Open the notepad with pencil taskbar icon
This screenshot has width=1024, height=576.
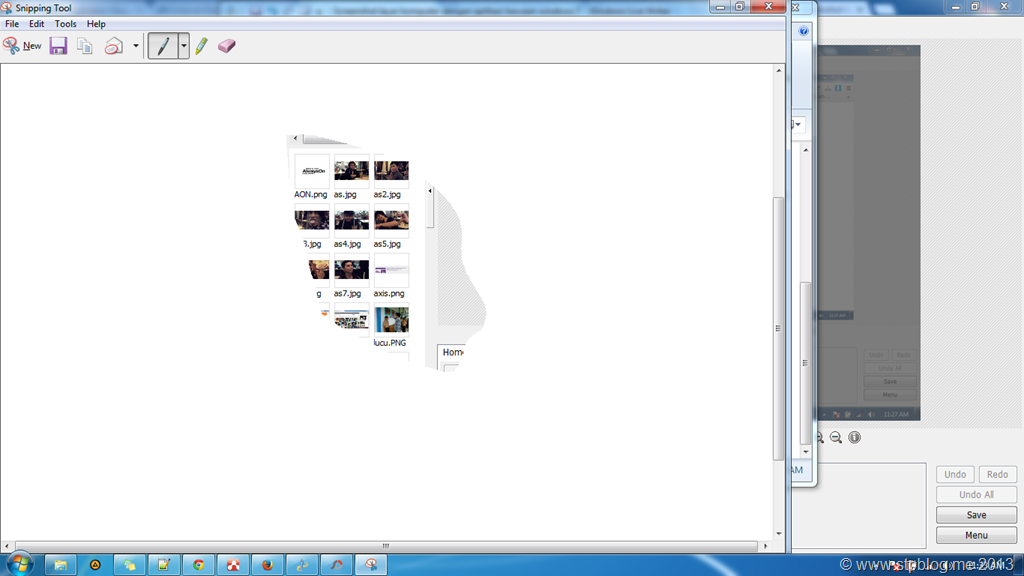[x=164, y=565]
